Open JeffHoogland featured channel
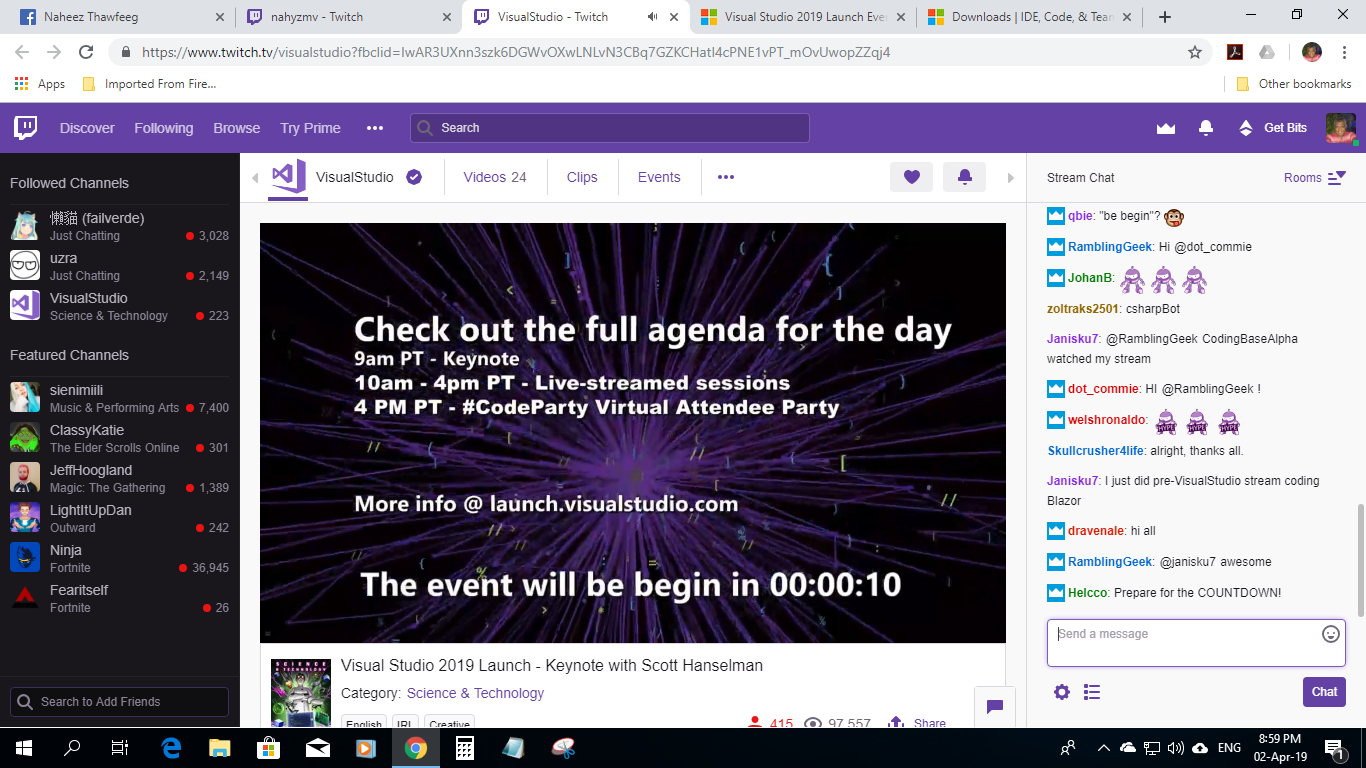Image resolution: width=1366 pixels, height=768 pixels. (x=120, y=478)
